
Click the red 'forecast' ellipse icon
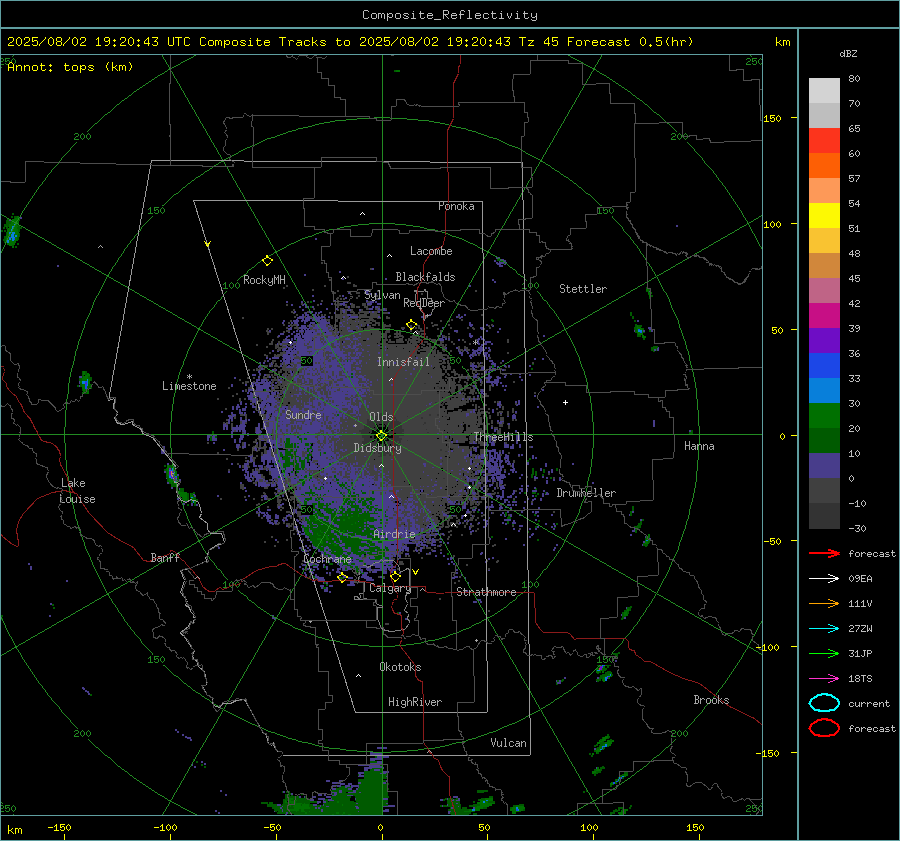click(x=824, y=728)
